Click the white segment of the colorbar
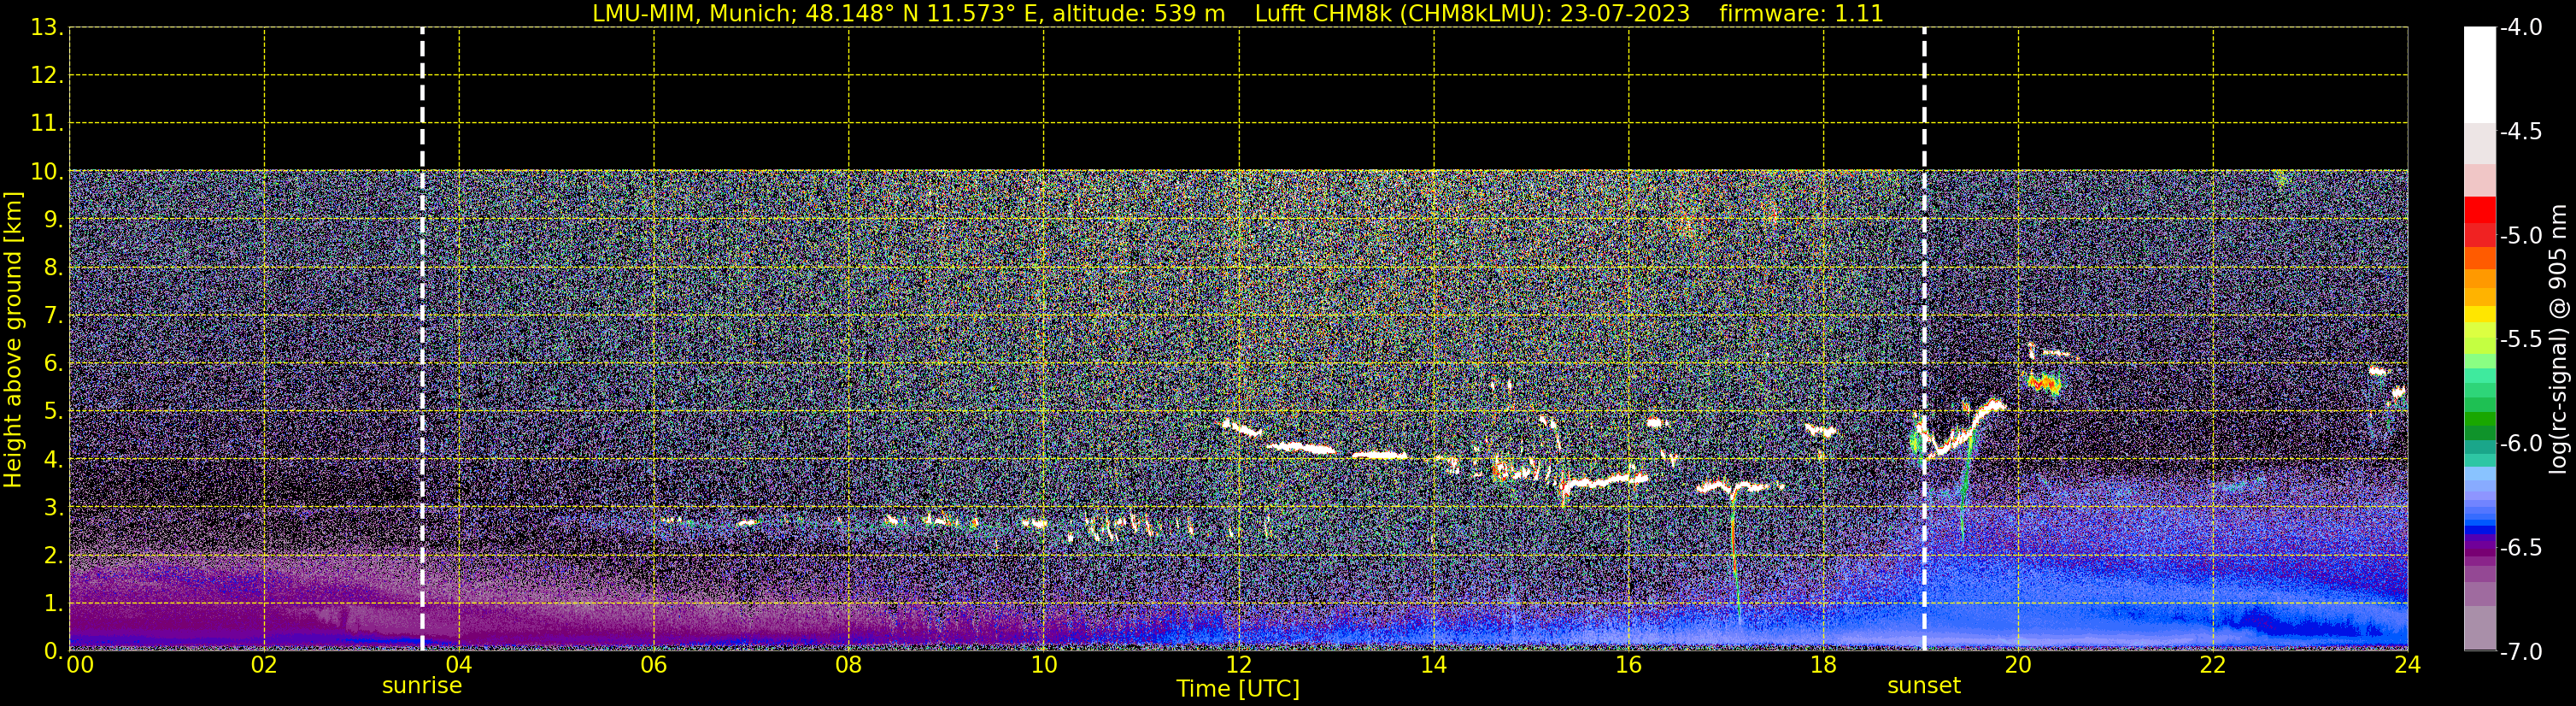 (x=2479, y=75)
